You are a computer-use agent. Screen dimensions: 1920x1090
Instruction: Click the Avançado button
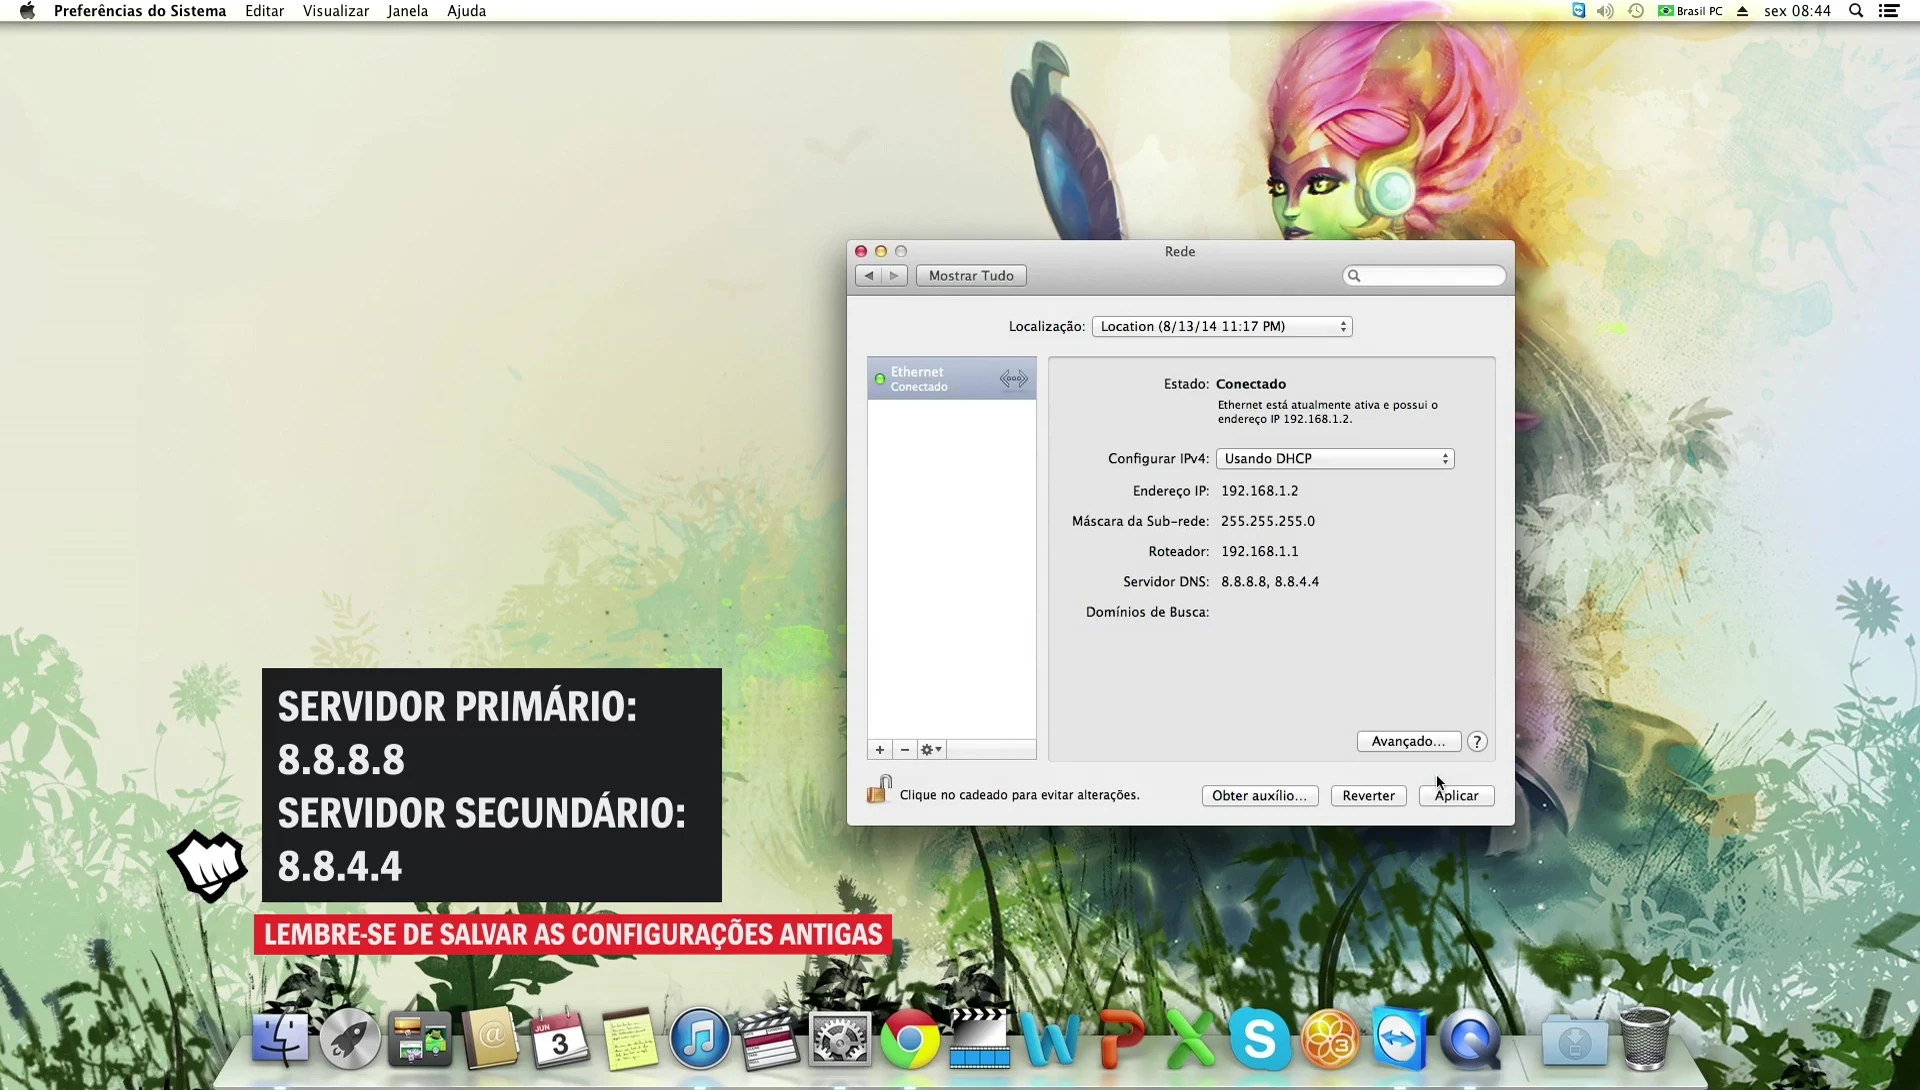tap(1408, 741)
